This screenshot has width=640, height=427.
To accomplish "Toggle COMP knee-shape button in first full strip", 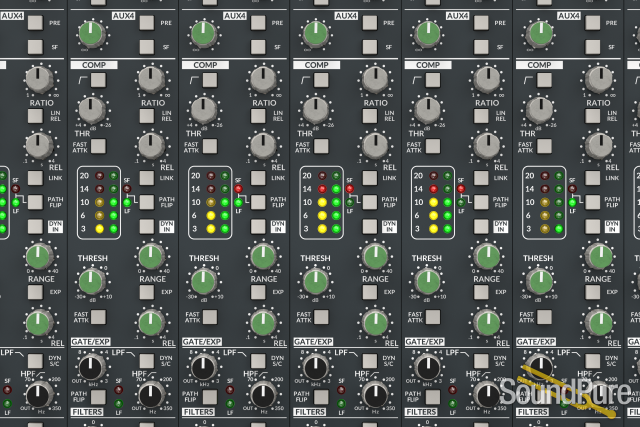I will 98,80.
